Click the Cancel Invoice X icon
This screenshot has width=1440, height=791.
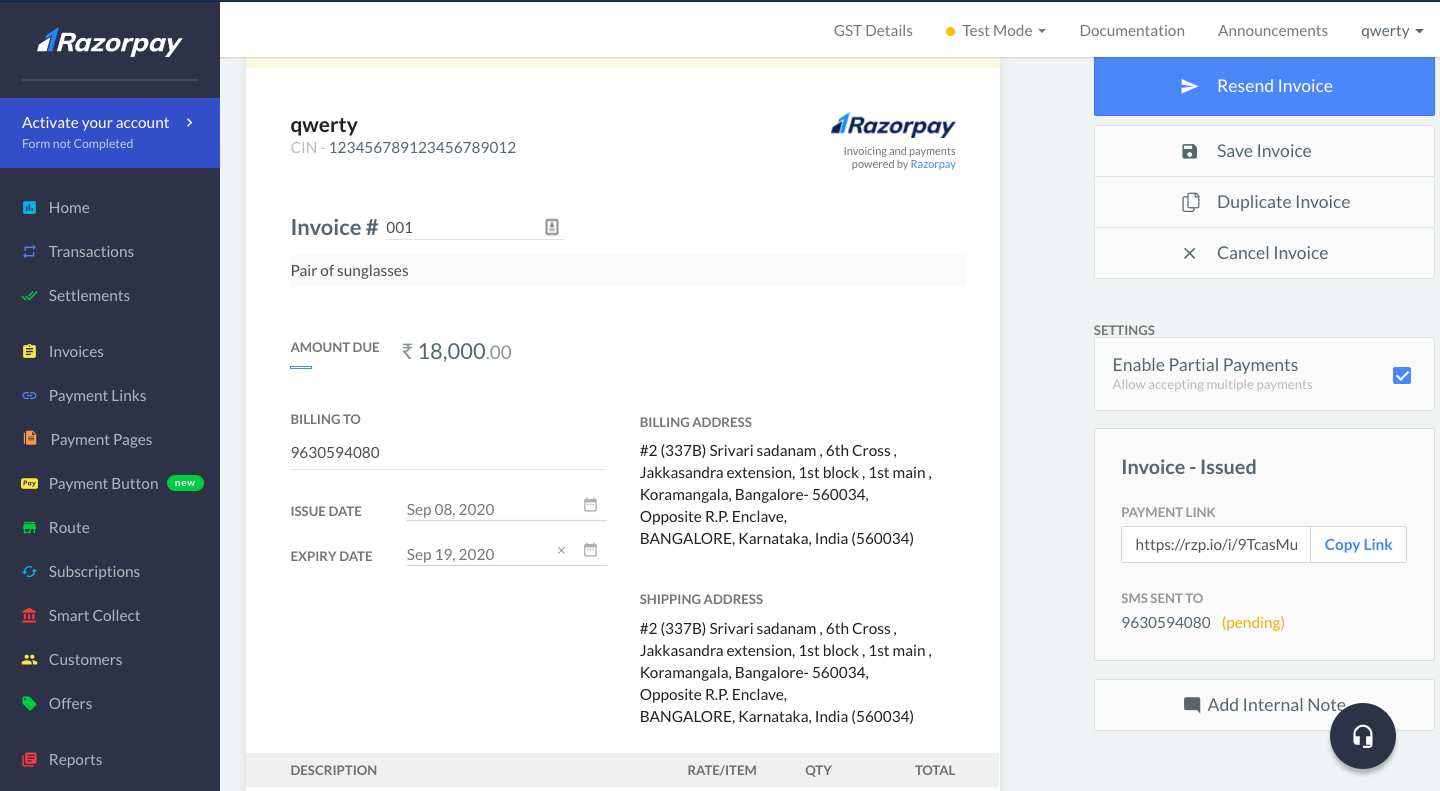pyautogui.click(x=1189, y=253)
